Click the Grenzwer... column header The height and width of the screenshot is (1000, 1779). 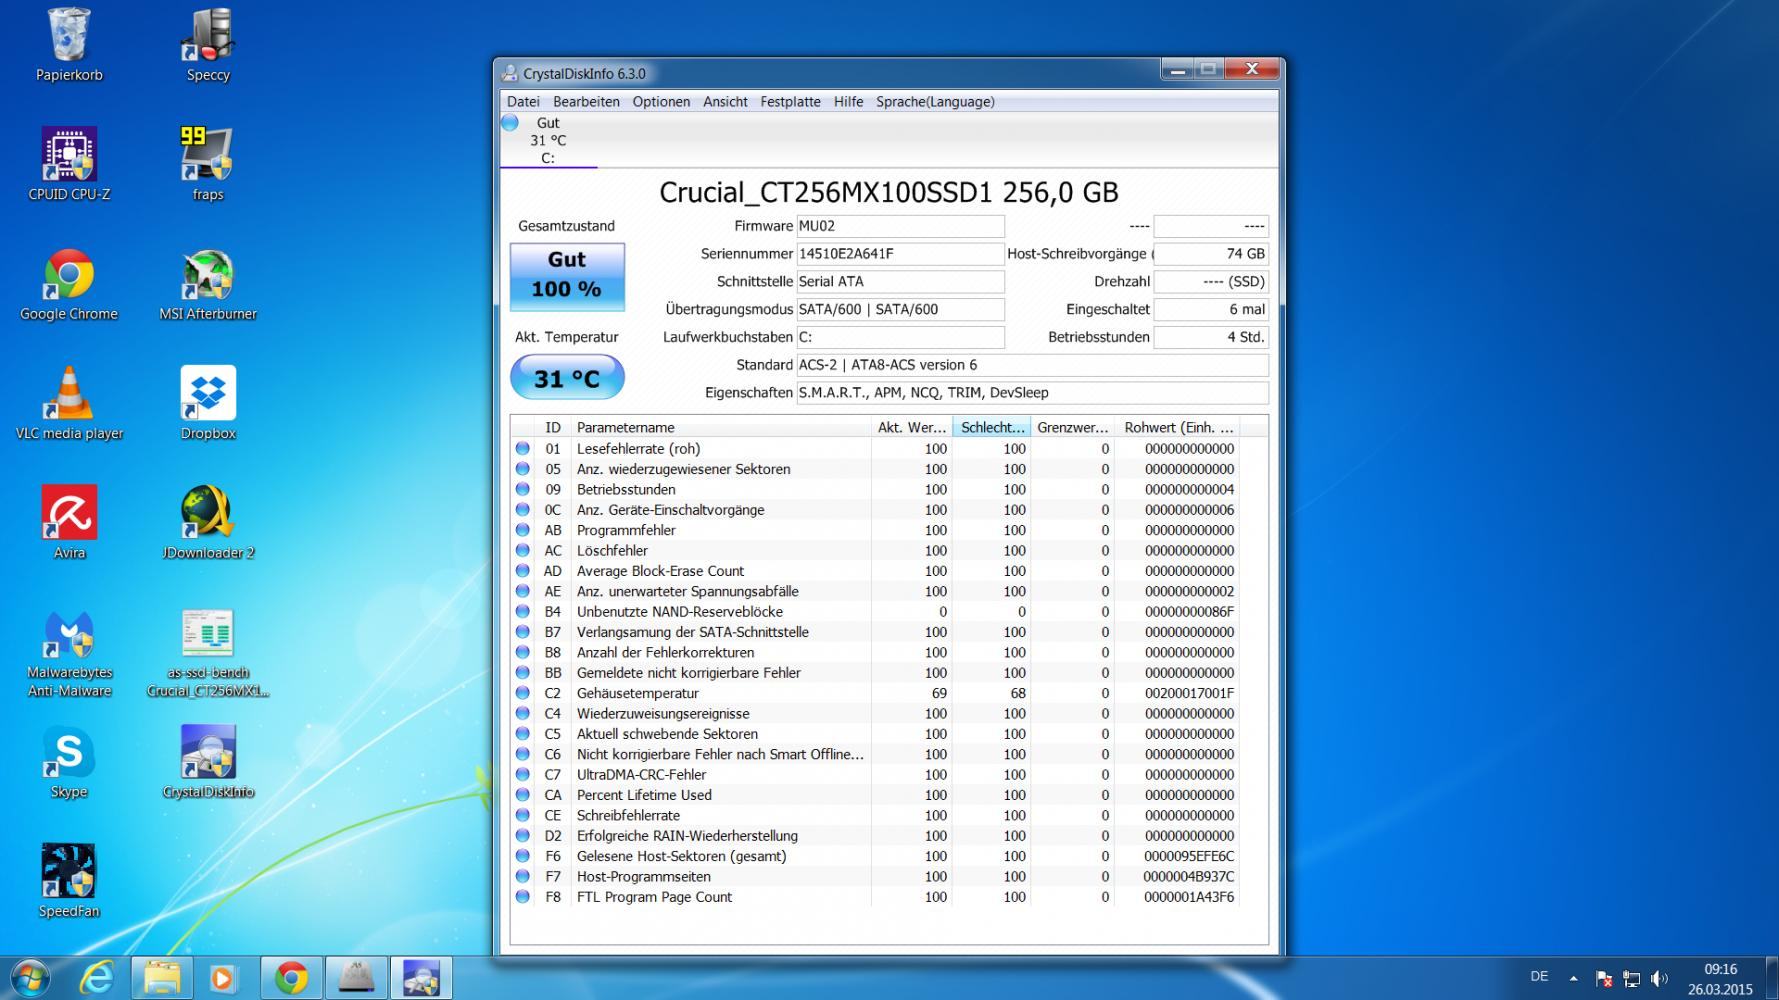(x=1072, y=427)
